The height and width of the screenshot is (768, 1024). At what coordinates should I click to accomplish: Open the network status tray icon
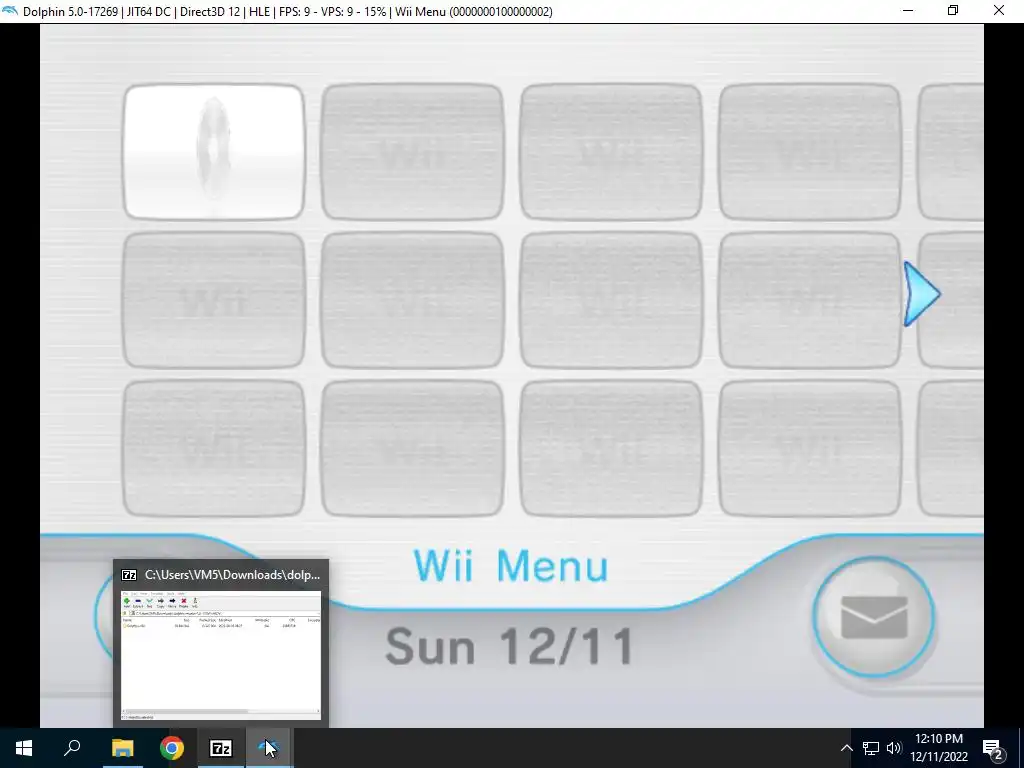[x=871, y=748]
